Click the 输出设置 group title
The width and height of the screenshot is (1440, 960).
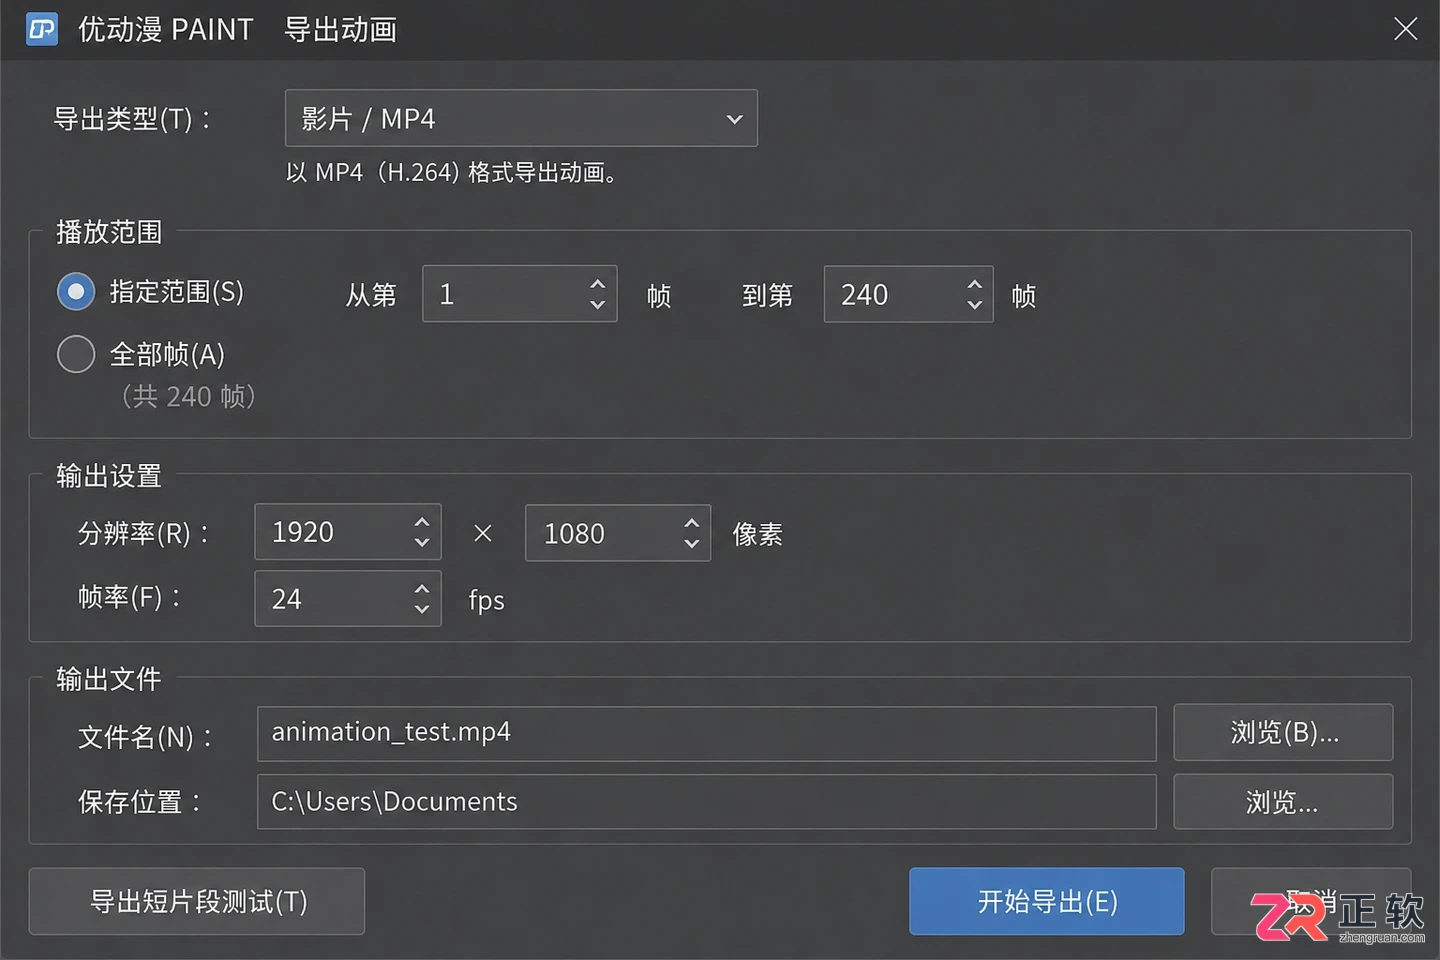pos(109,476)
